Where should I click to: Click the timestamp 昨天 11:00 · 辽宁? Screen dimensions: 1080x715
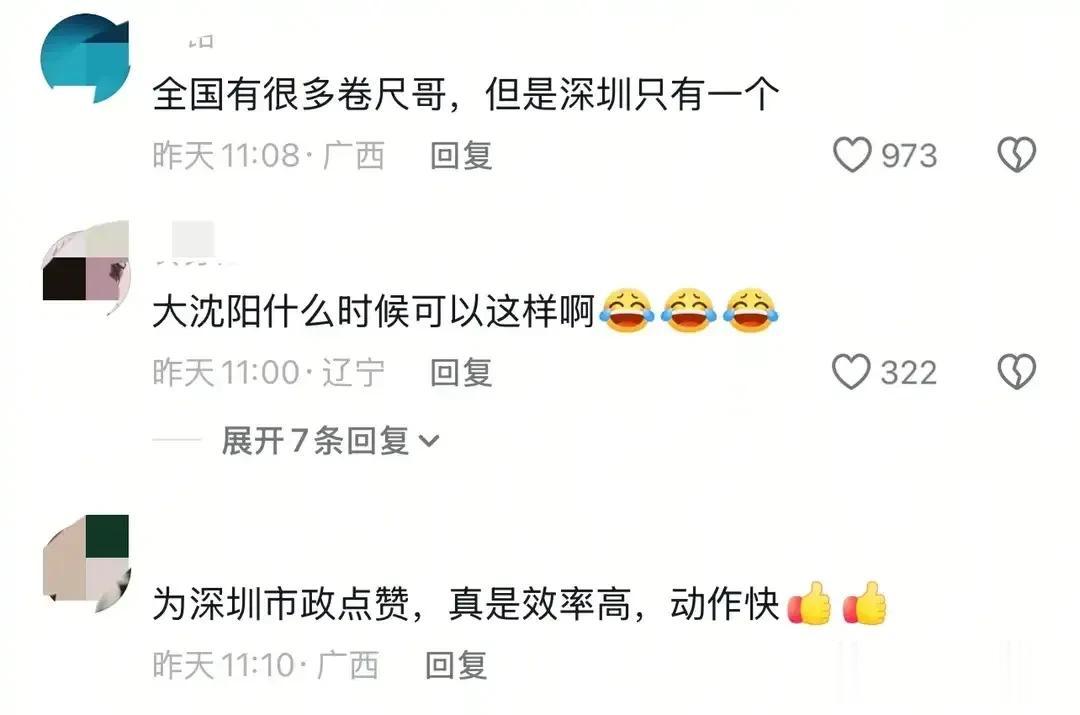click(x=269, y=373)
